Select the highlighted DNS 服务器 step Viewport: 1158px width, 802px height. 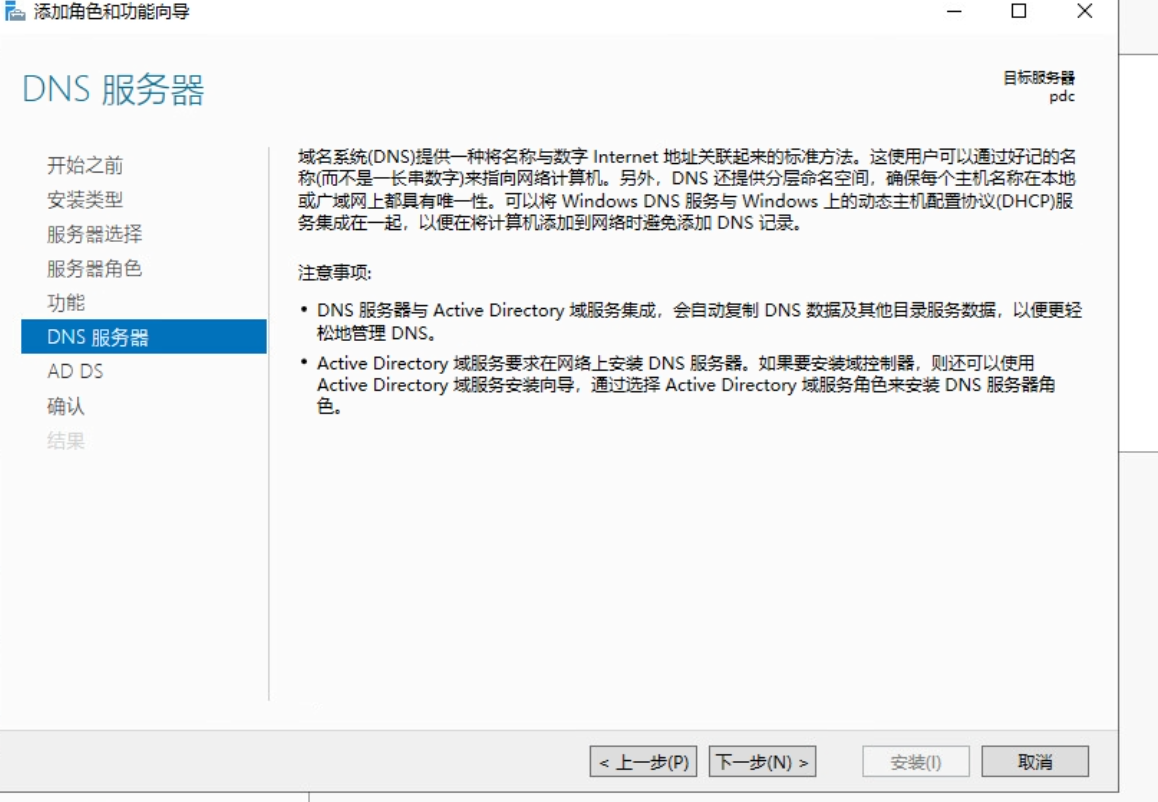pos(144,337)
